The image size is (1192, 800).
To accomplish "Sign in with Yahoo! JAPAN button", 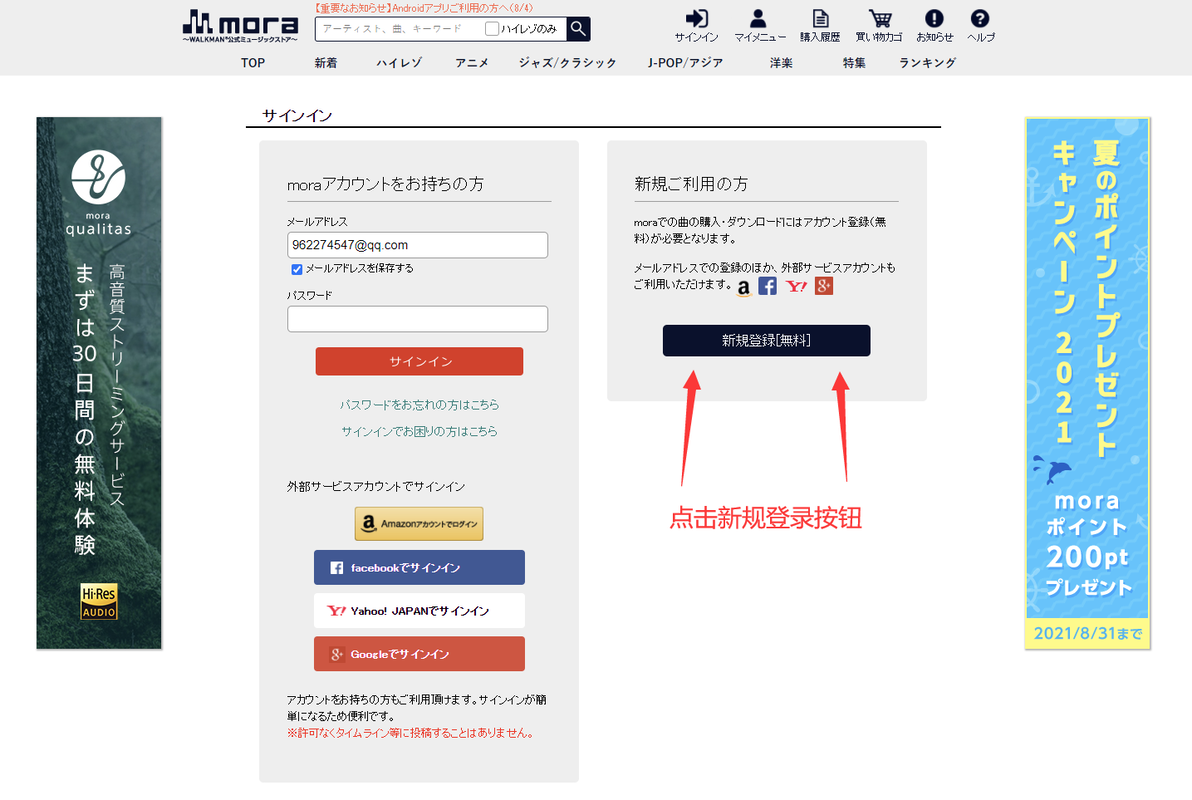I will pos(420,611).
